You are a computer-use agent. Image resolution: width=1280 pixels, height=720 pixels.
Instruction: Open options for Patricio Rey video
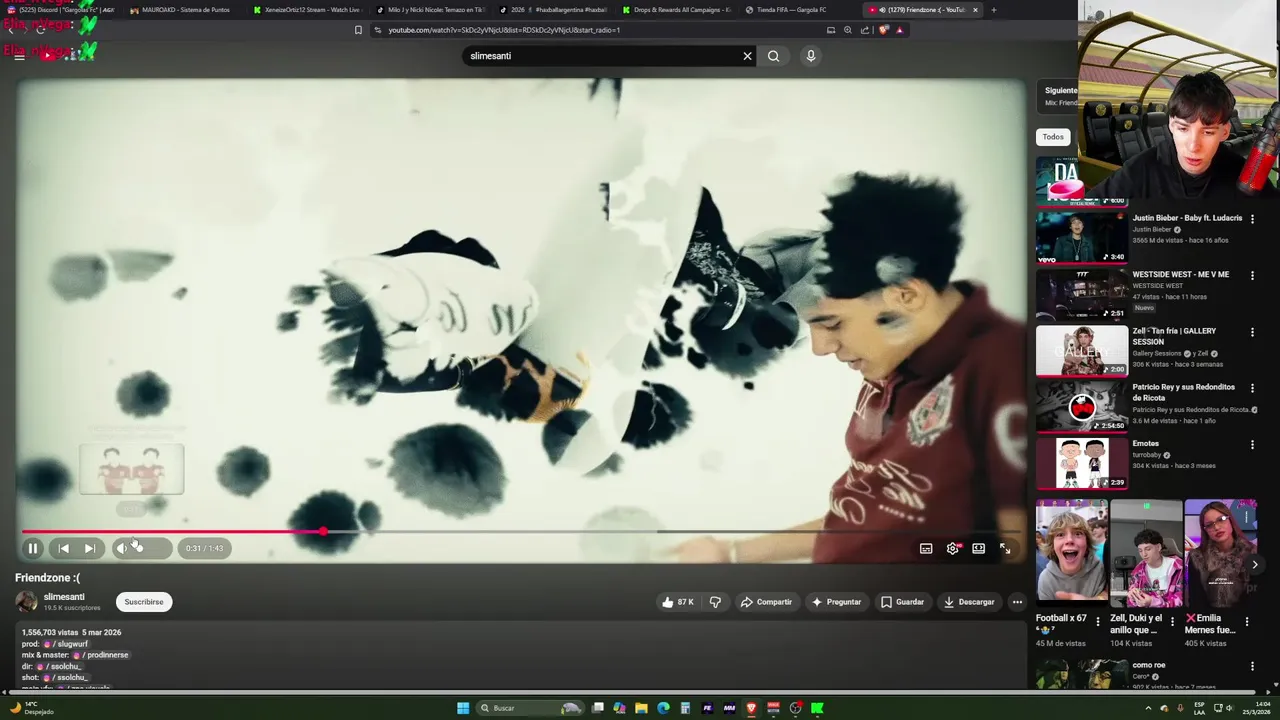tap(1252, 388)
